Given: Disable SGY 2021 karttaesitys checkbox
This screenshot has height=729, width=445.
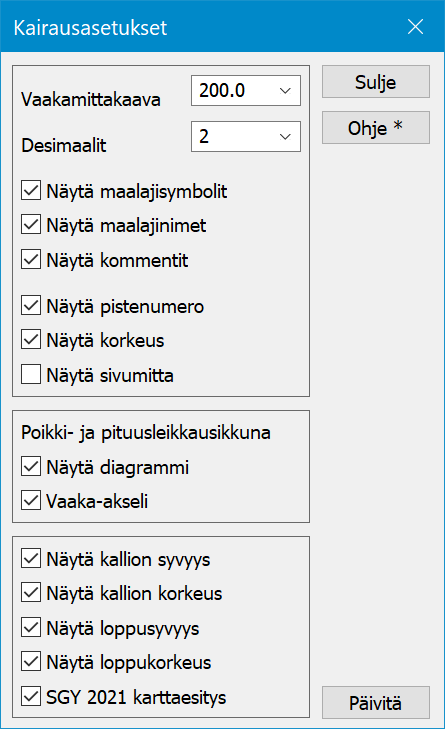Looking at the screenshot, I should pyautogui.click(x=31, y=697).
